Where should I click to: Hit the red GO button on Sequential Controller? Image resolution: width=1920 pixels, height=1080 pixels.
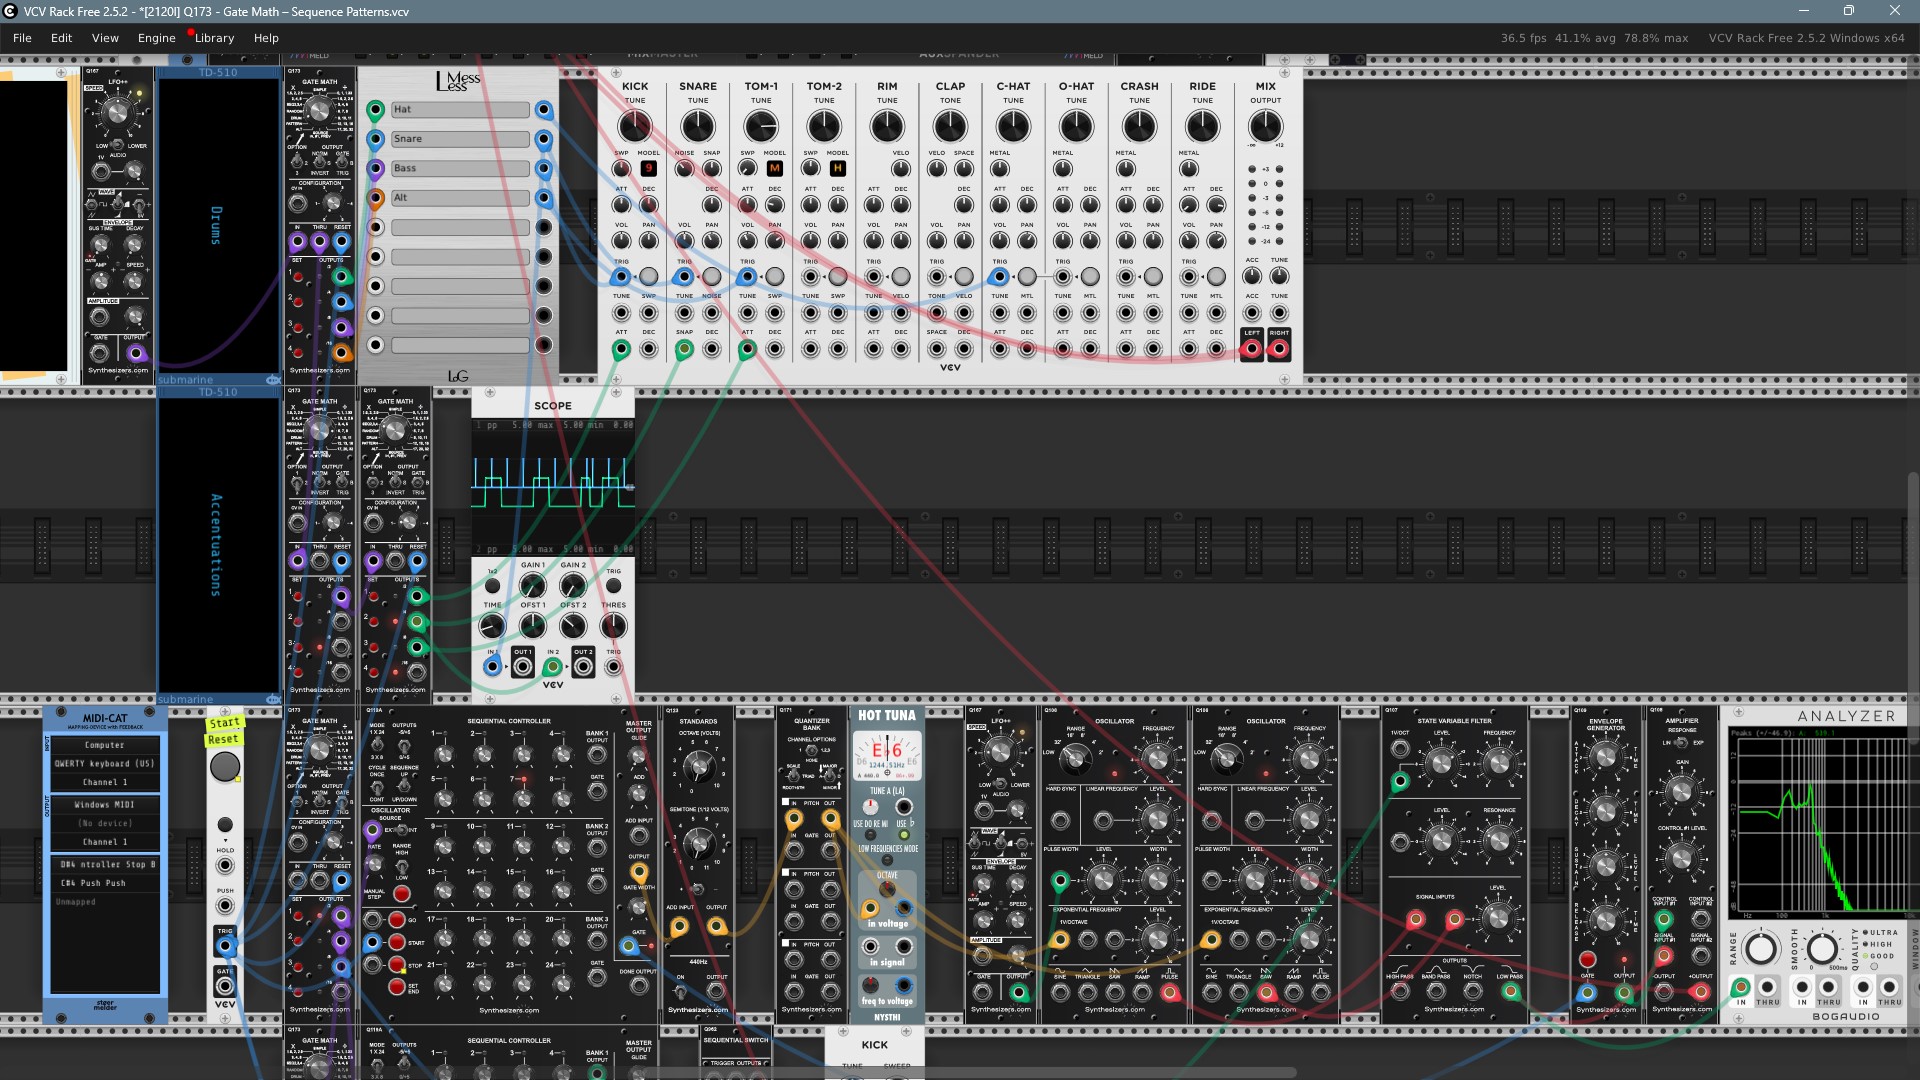(396, 920)
